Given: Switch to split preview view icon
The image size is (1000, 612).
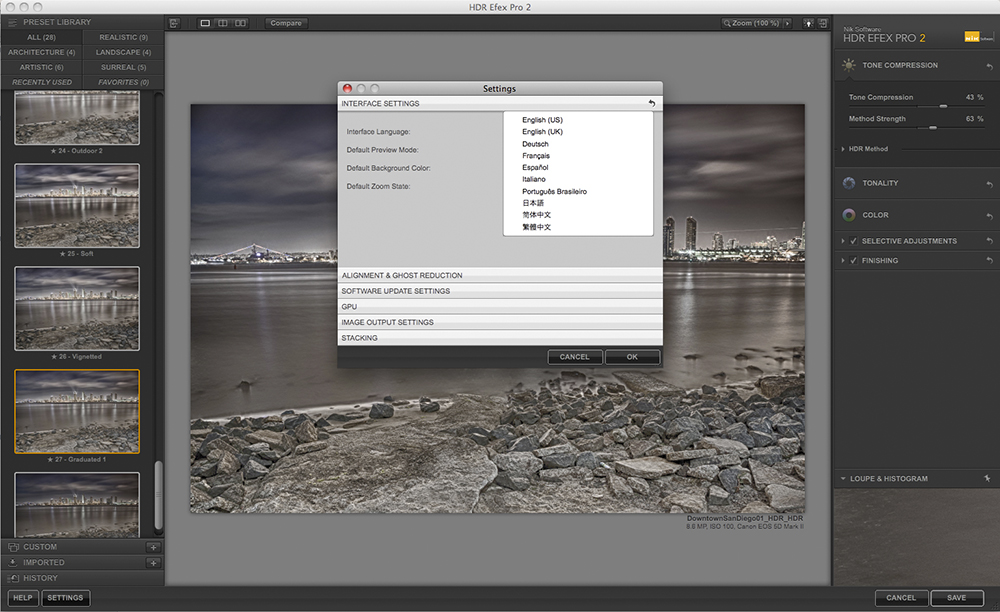Looking at the screenshot, I should pos(222,23).
